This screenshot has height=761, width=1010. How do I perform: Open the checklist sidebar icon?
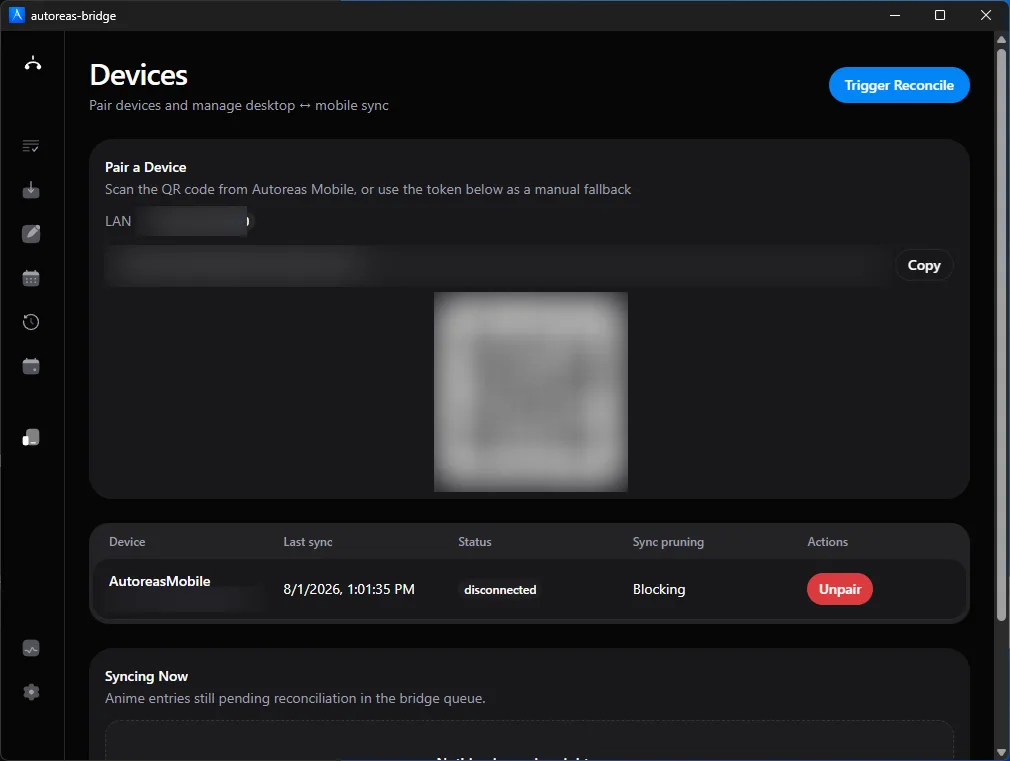pos(31,146)
